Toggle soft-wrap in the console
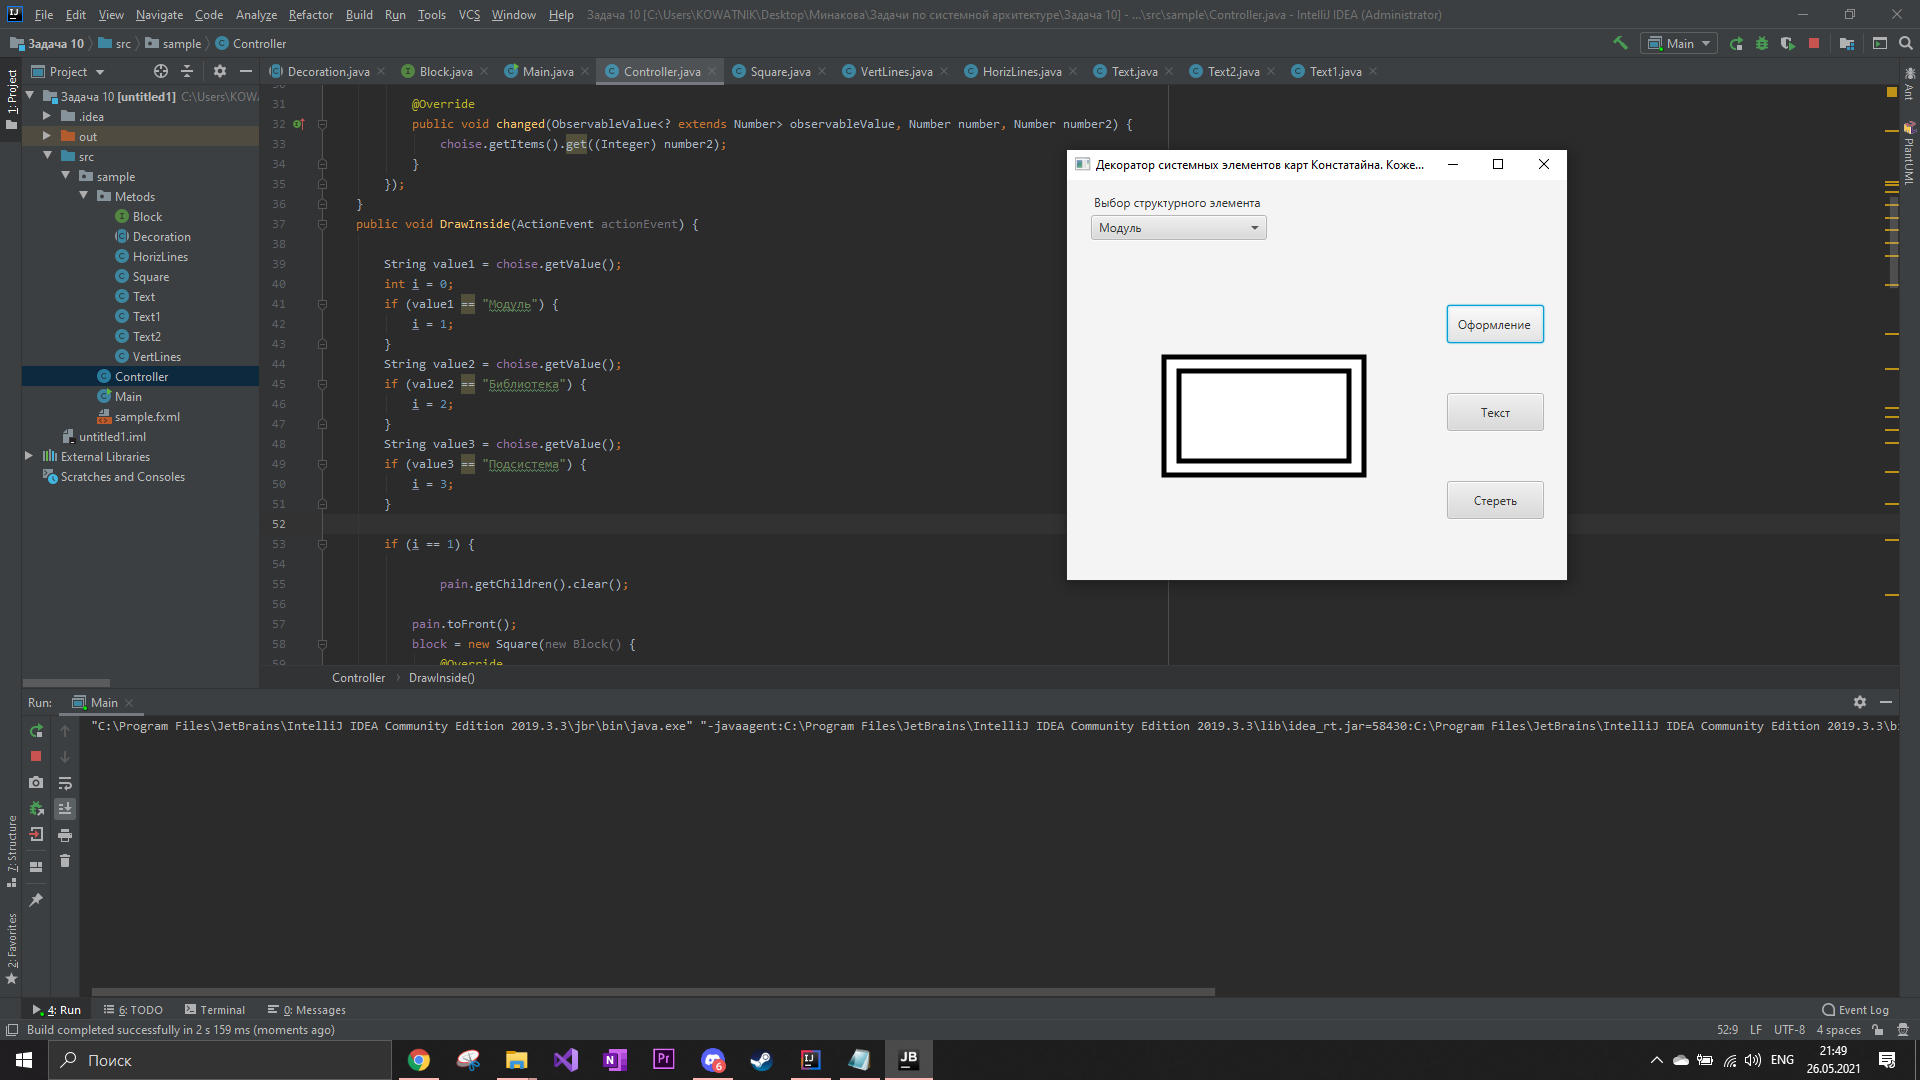The height and width of the screenshot is (1080, 1920). click(65, 783)
